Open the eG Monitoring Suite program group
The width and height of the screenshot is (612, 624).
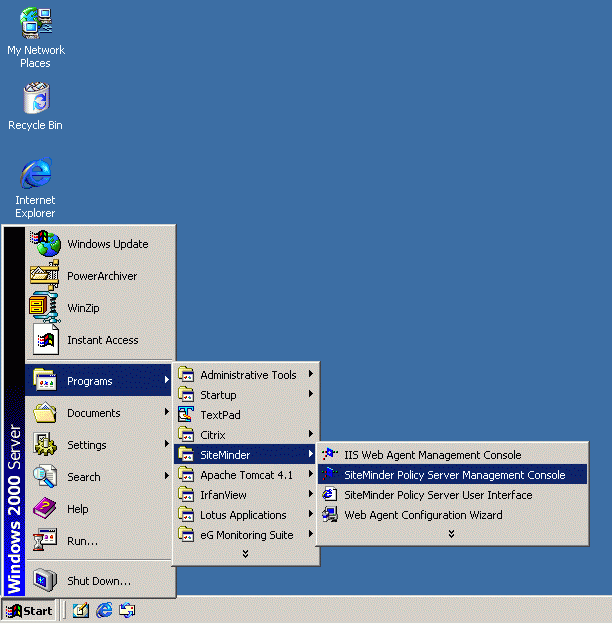246,534
